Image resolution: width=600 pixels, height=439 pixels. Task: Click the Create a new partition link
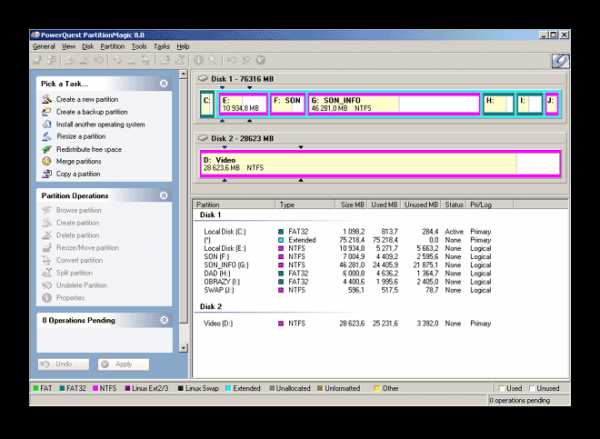tap(87, 99)
